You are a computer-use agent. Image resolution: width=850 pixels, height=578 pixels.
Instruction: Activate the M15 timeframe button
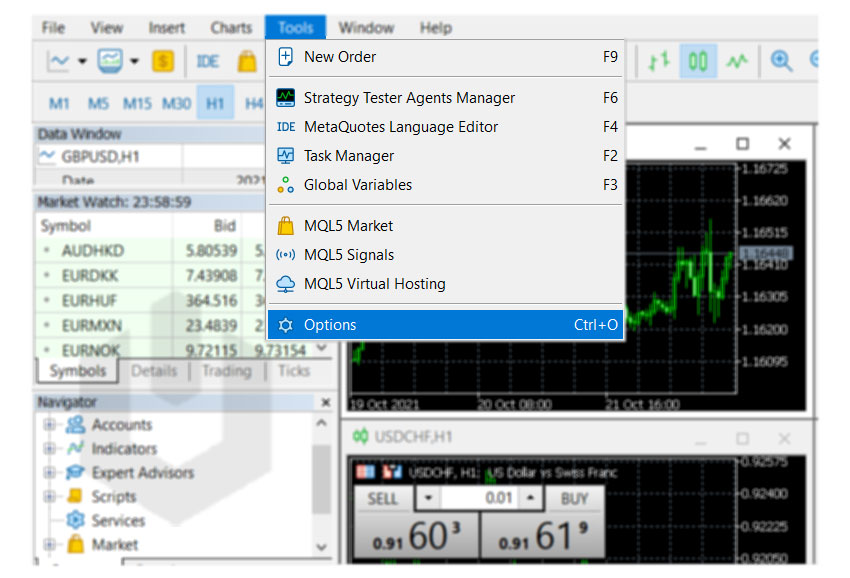pyautogui.click(x=137, y=103)
